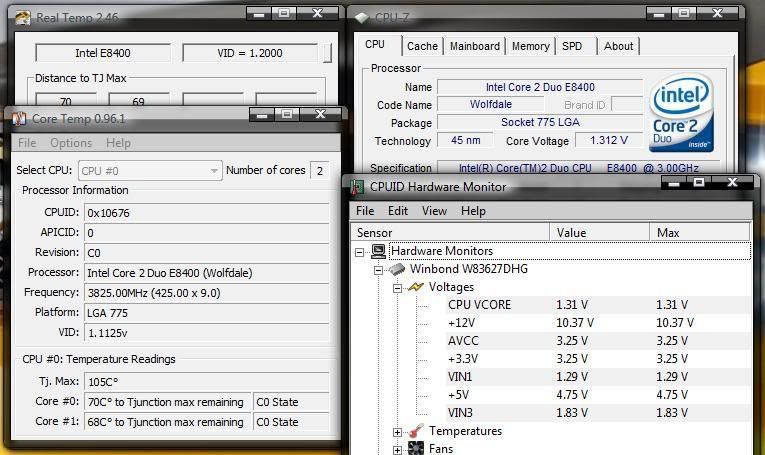This screenshot has height=455, width=765.
Task: Open Core Temp File menu
Action: pyautogui.click(x=27, y=143)
